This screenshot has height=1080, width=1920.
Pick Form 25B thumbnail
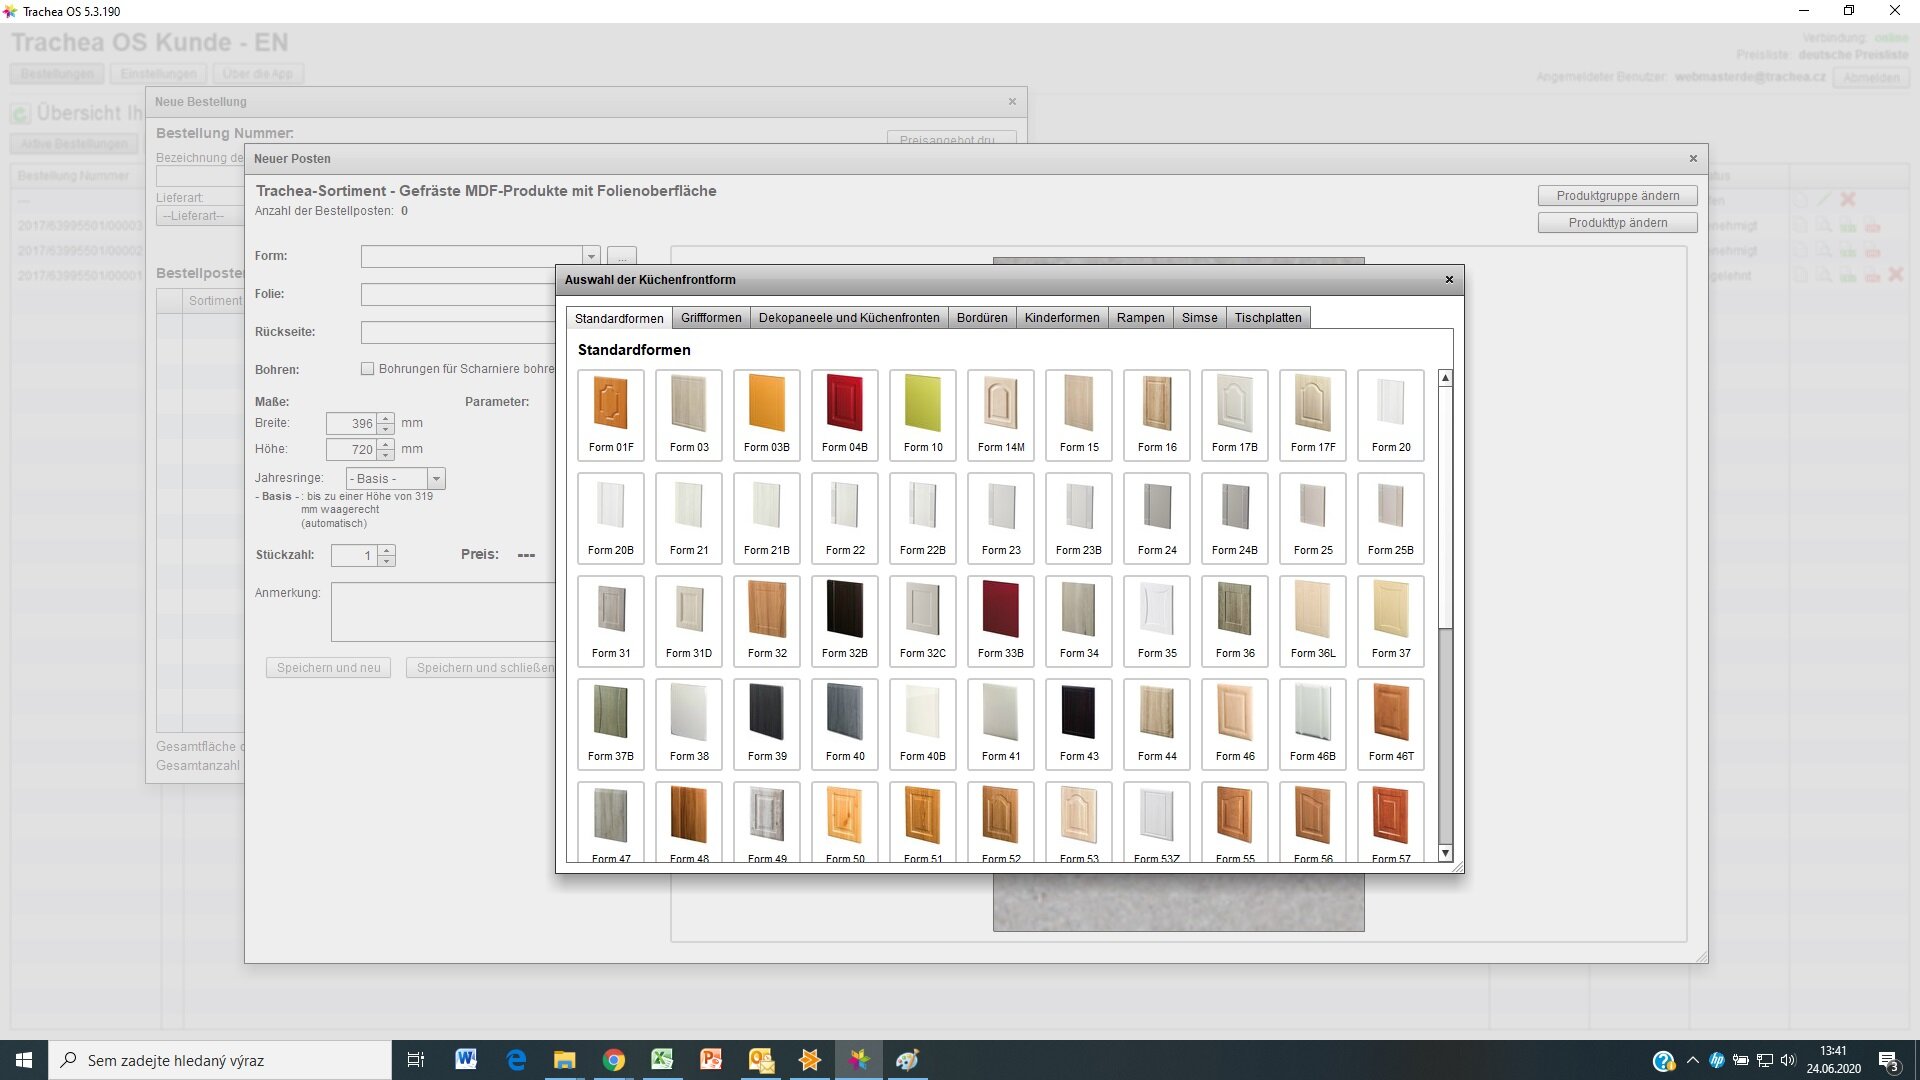1391,518
